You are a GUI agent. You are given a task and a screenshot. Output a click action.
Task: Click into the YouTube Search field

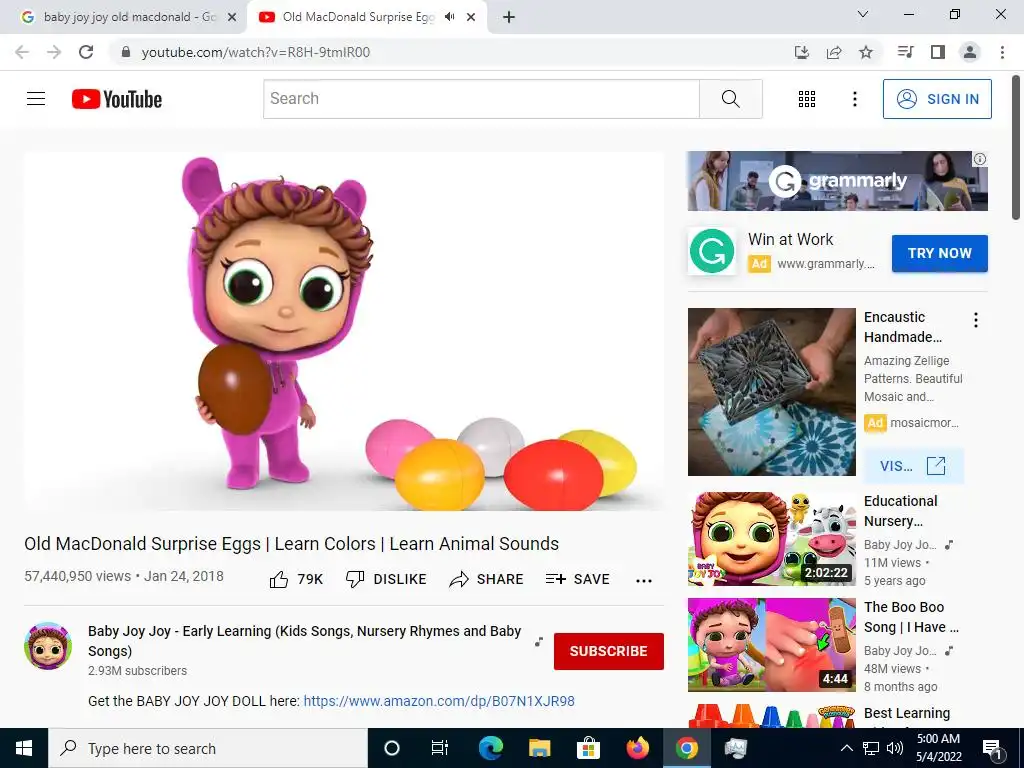(481, 99)
